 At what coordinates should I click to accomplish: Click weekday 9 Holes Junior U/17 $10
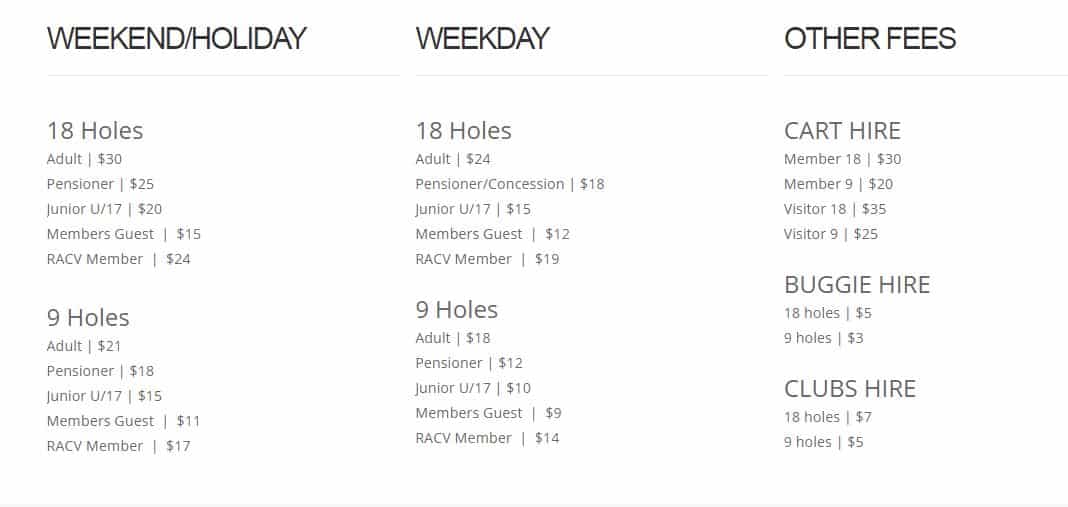pos(473,388)
